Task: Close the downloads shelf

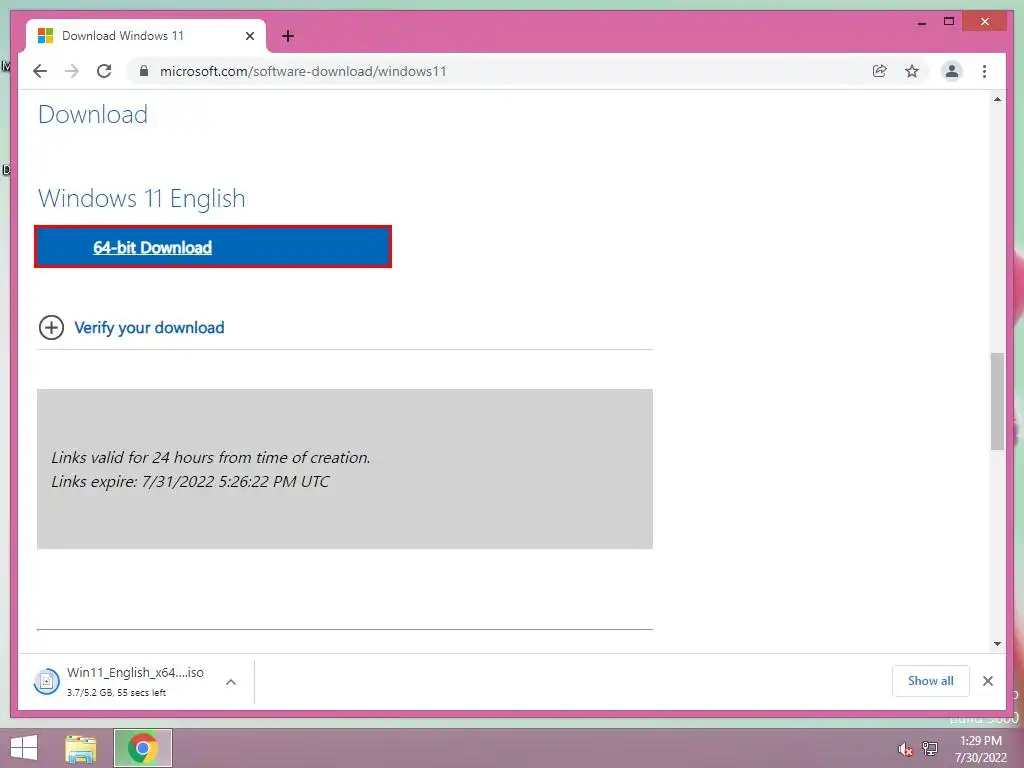Action: coord(988,681)
